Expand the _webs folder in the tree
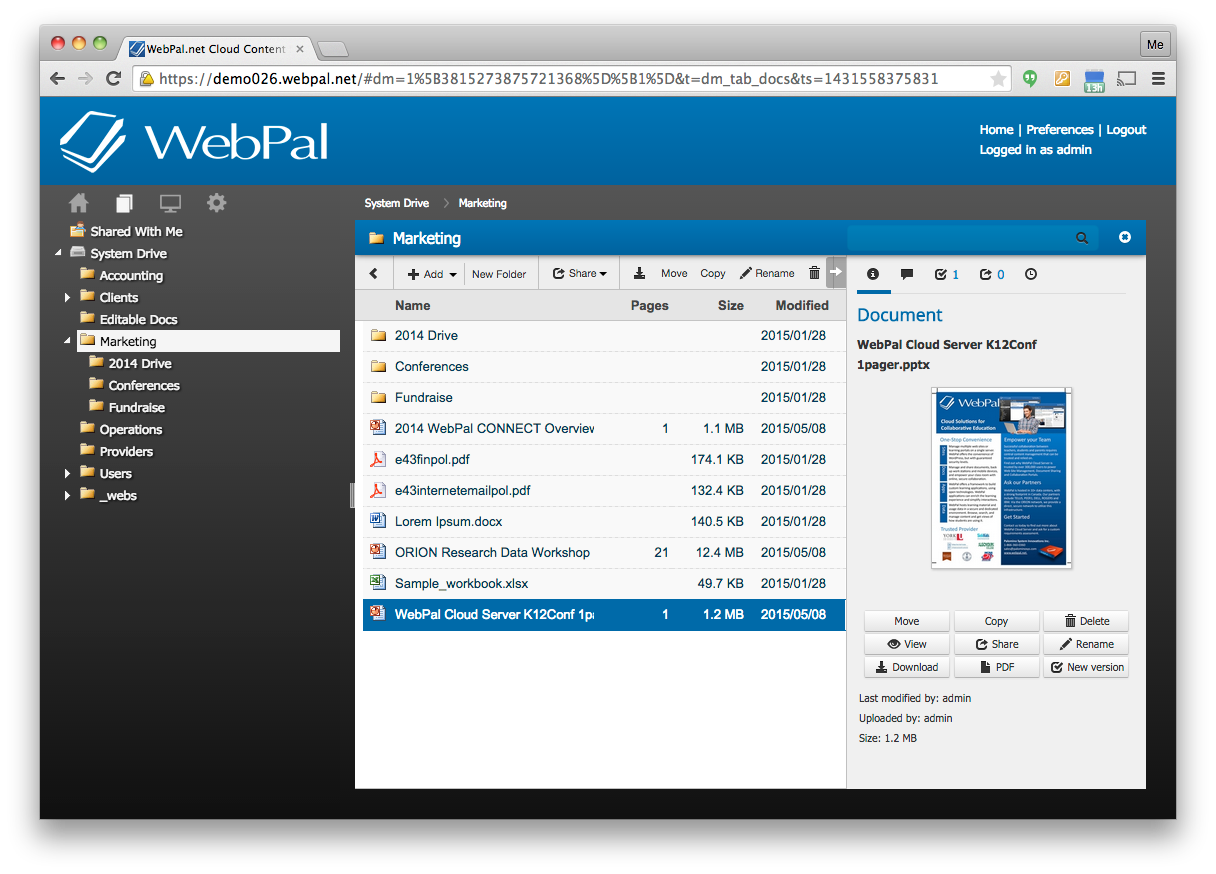 coord(67,495)
